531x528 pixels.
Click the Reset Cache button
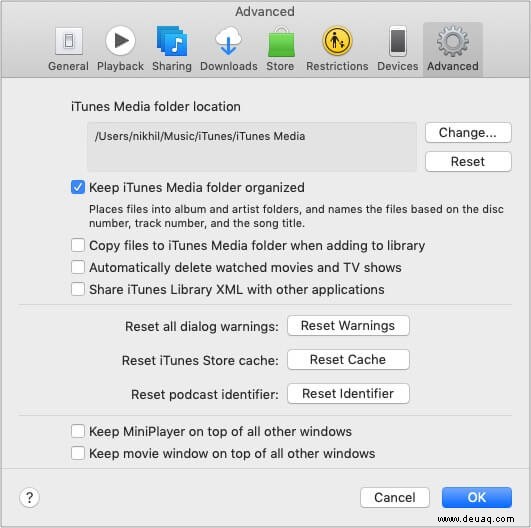(348, 359)
